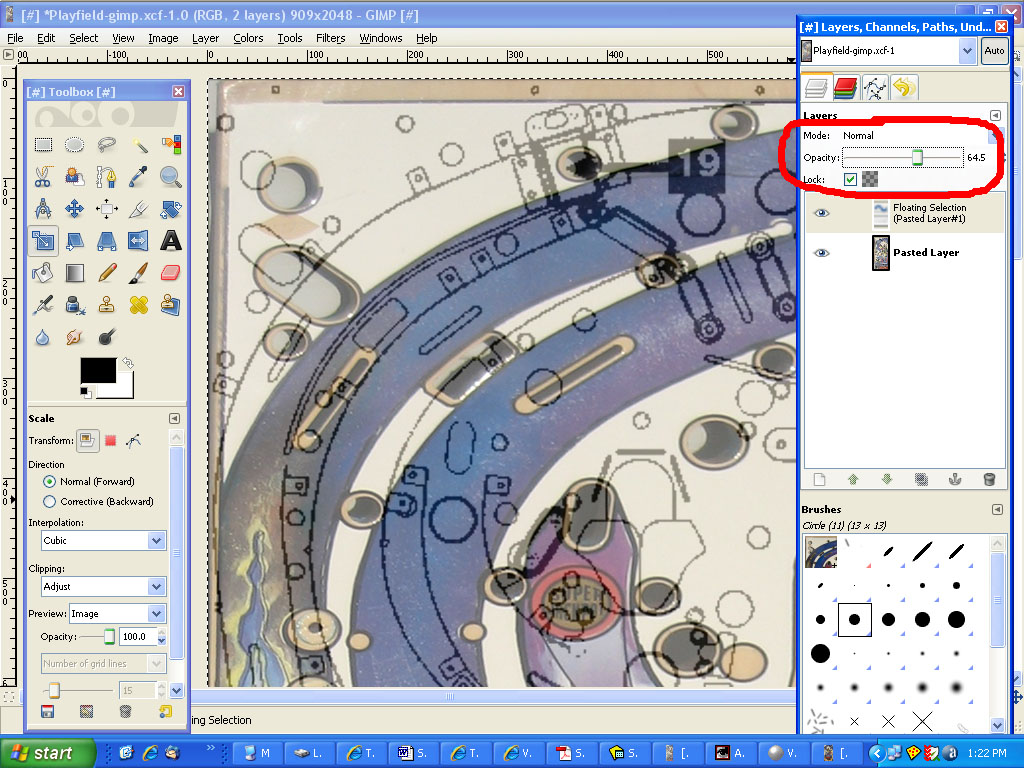Click the layer Opacity slider
The height and width of the screenshot is (768, 1024).
coord(902,158)
